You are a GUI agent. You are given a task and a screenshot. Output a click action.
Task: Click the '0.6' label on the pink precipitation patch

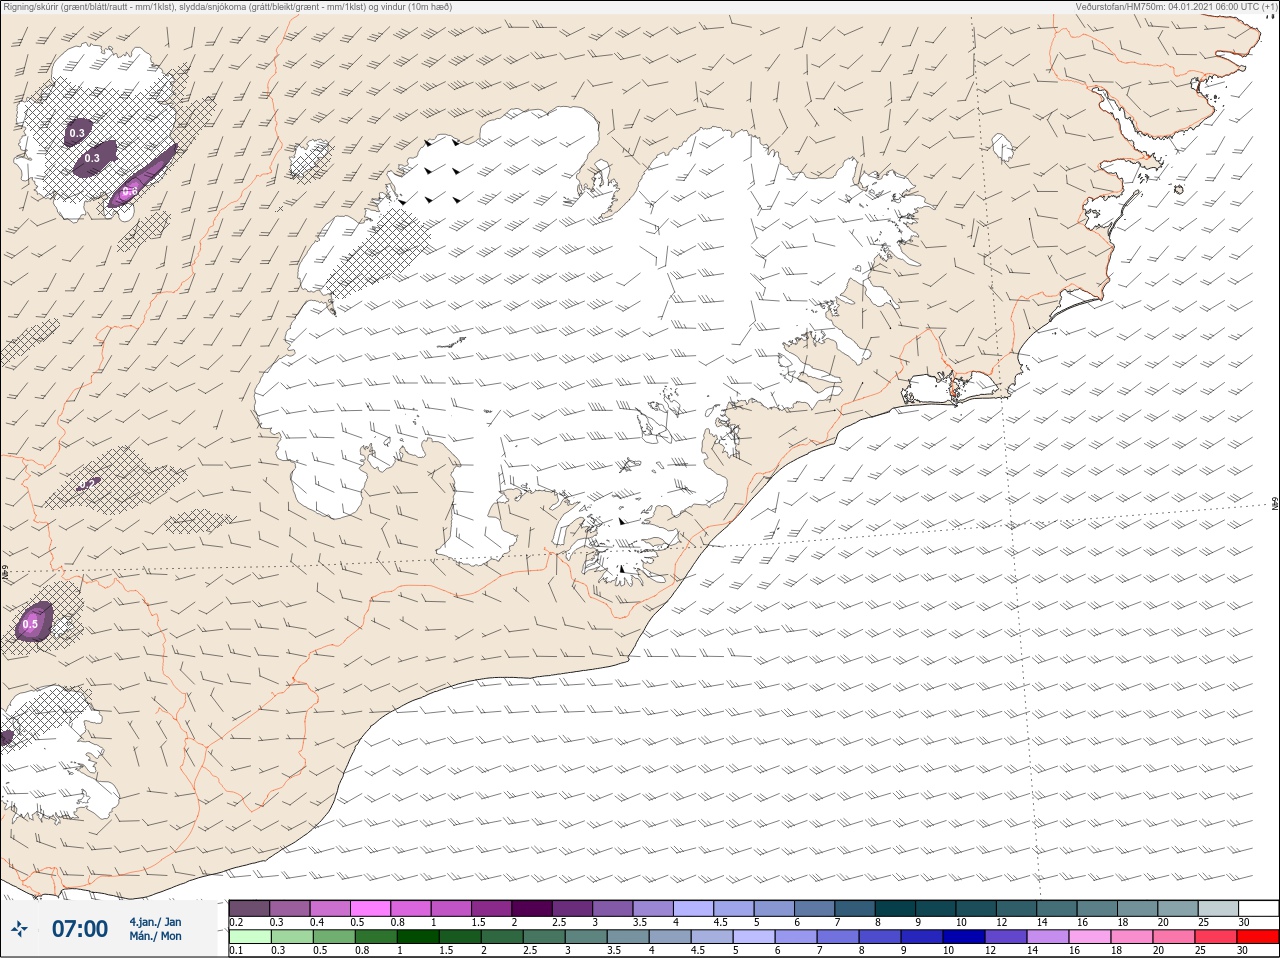[x=130, y=191]
